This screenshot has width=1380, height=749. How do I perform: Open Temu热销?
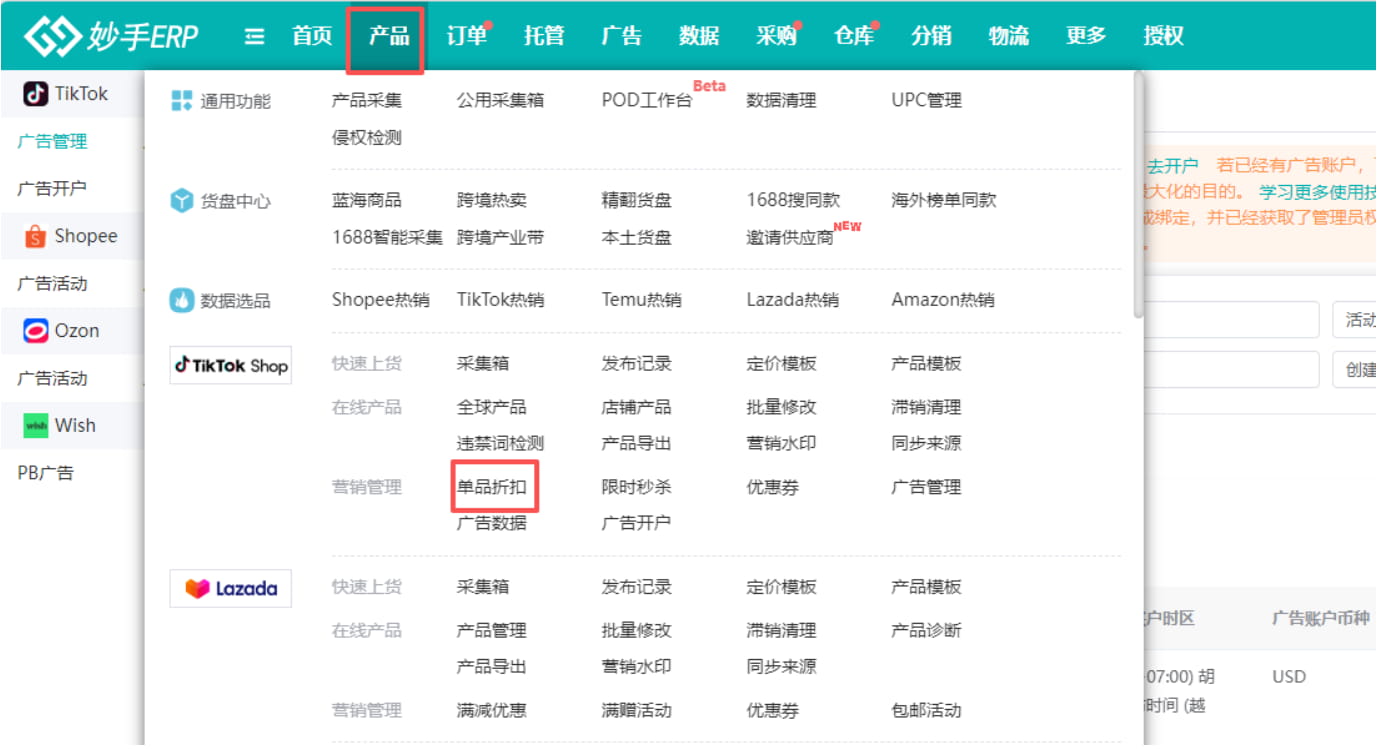tap(642, 300)
